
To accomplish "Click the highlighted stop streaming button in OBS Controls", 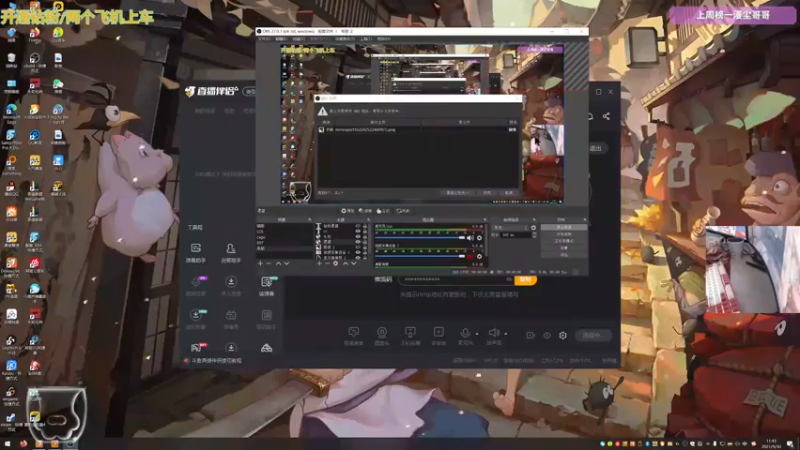I will pos(564,227).
